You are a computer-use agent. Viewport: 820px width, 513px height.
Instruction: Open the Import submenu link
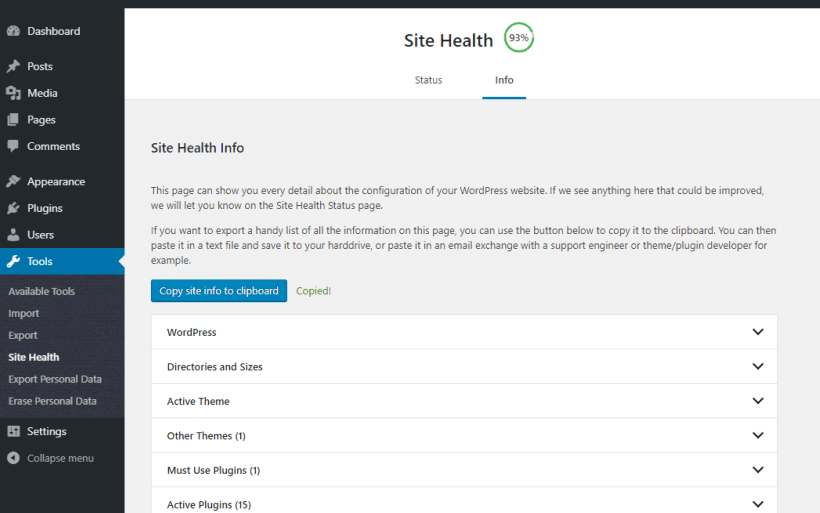pos(24,313)
